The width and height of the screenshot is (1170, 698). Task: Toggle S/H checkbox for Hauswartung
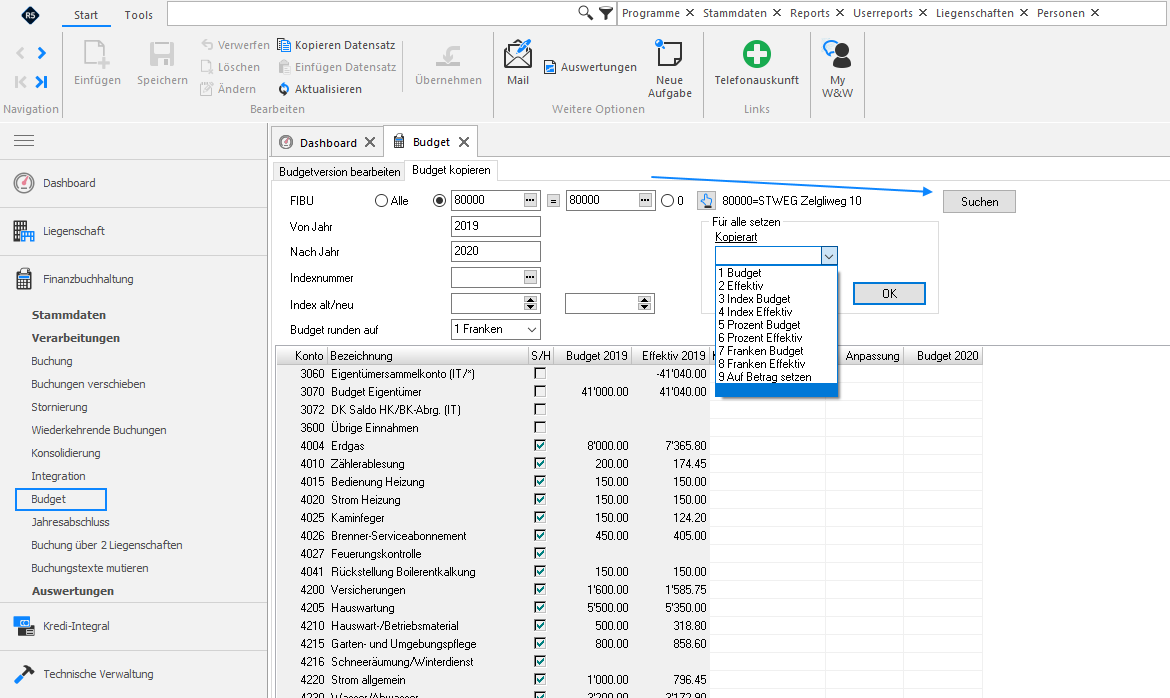(540, 607)
